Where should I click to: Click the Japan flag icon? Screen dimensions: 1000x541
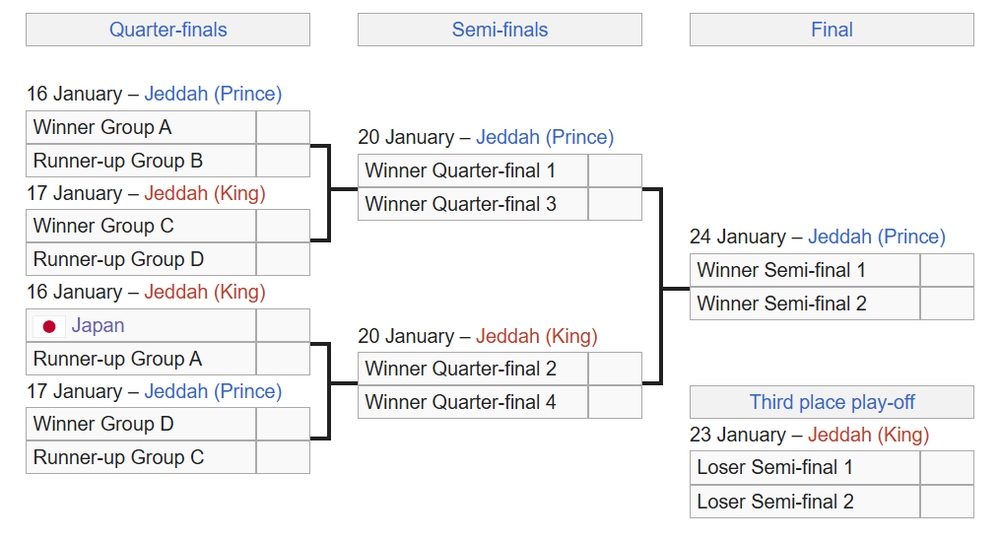(x=48, y=326)
